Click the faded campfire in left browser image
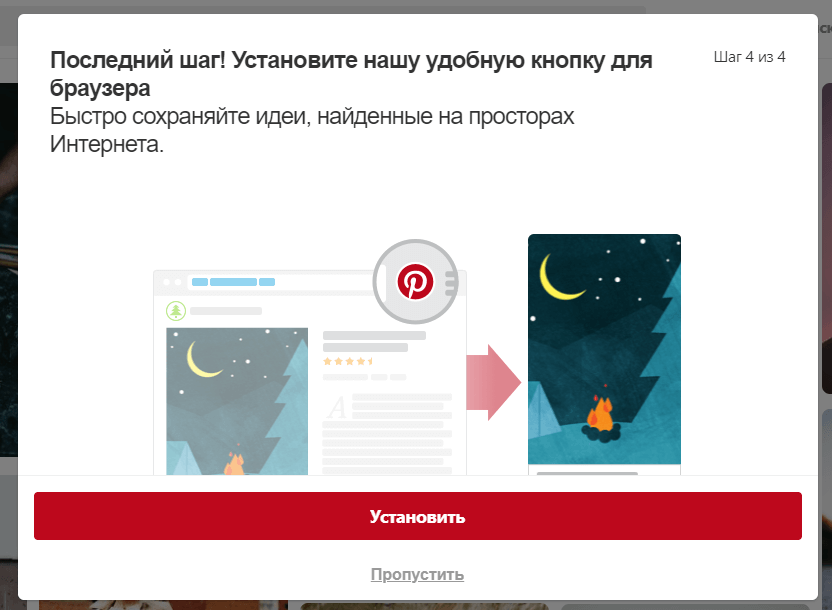832x610 pixels. click(x=234, y=463)
